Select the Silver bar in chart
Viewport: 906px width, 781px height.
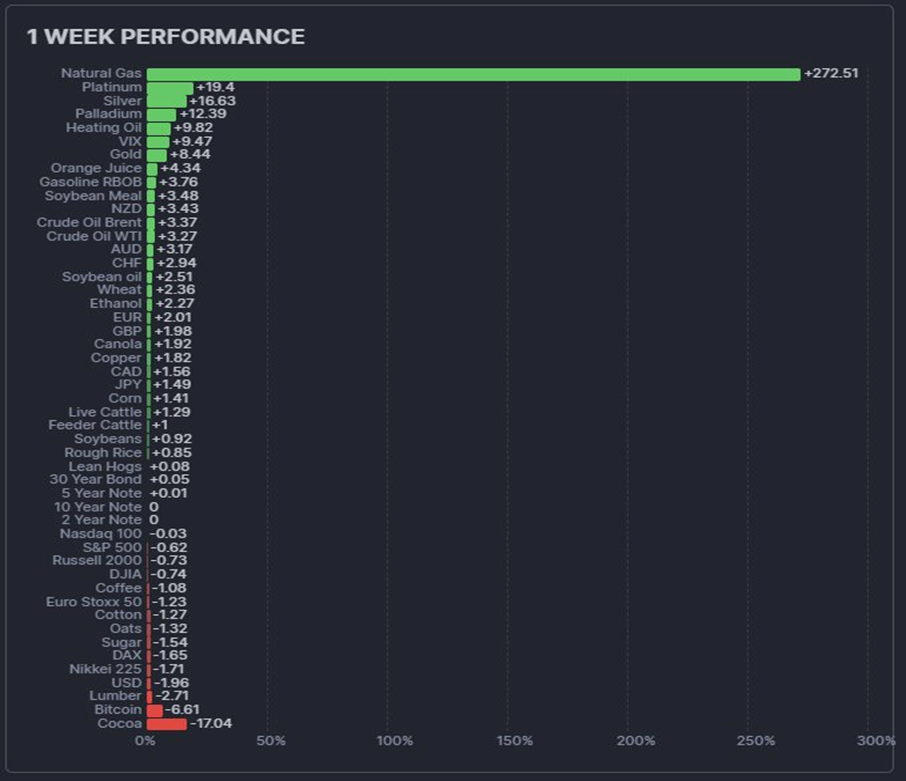(x=166, y=101)
